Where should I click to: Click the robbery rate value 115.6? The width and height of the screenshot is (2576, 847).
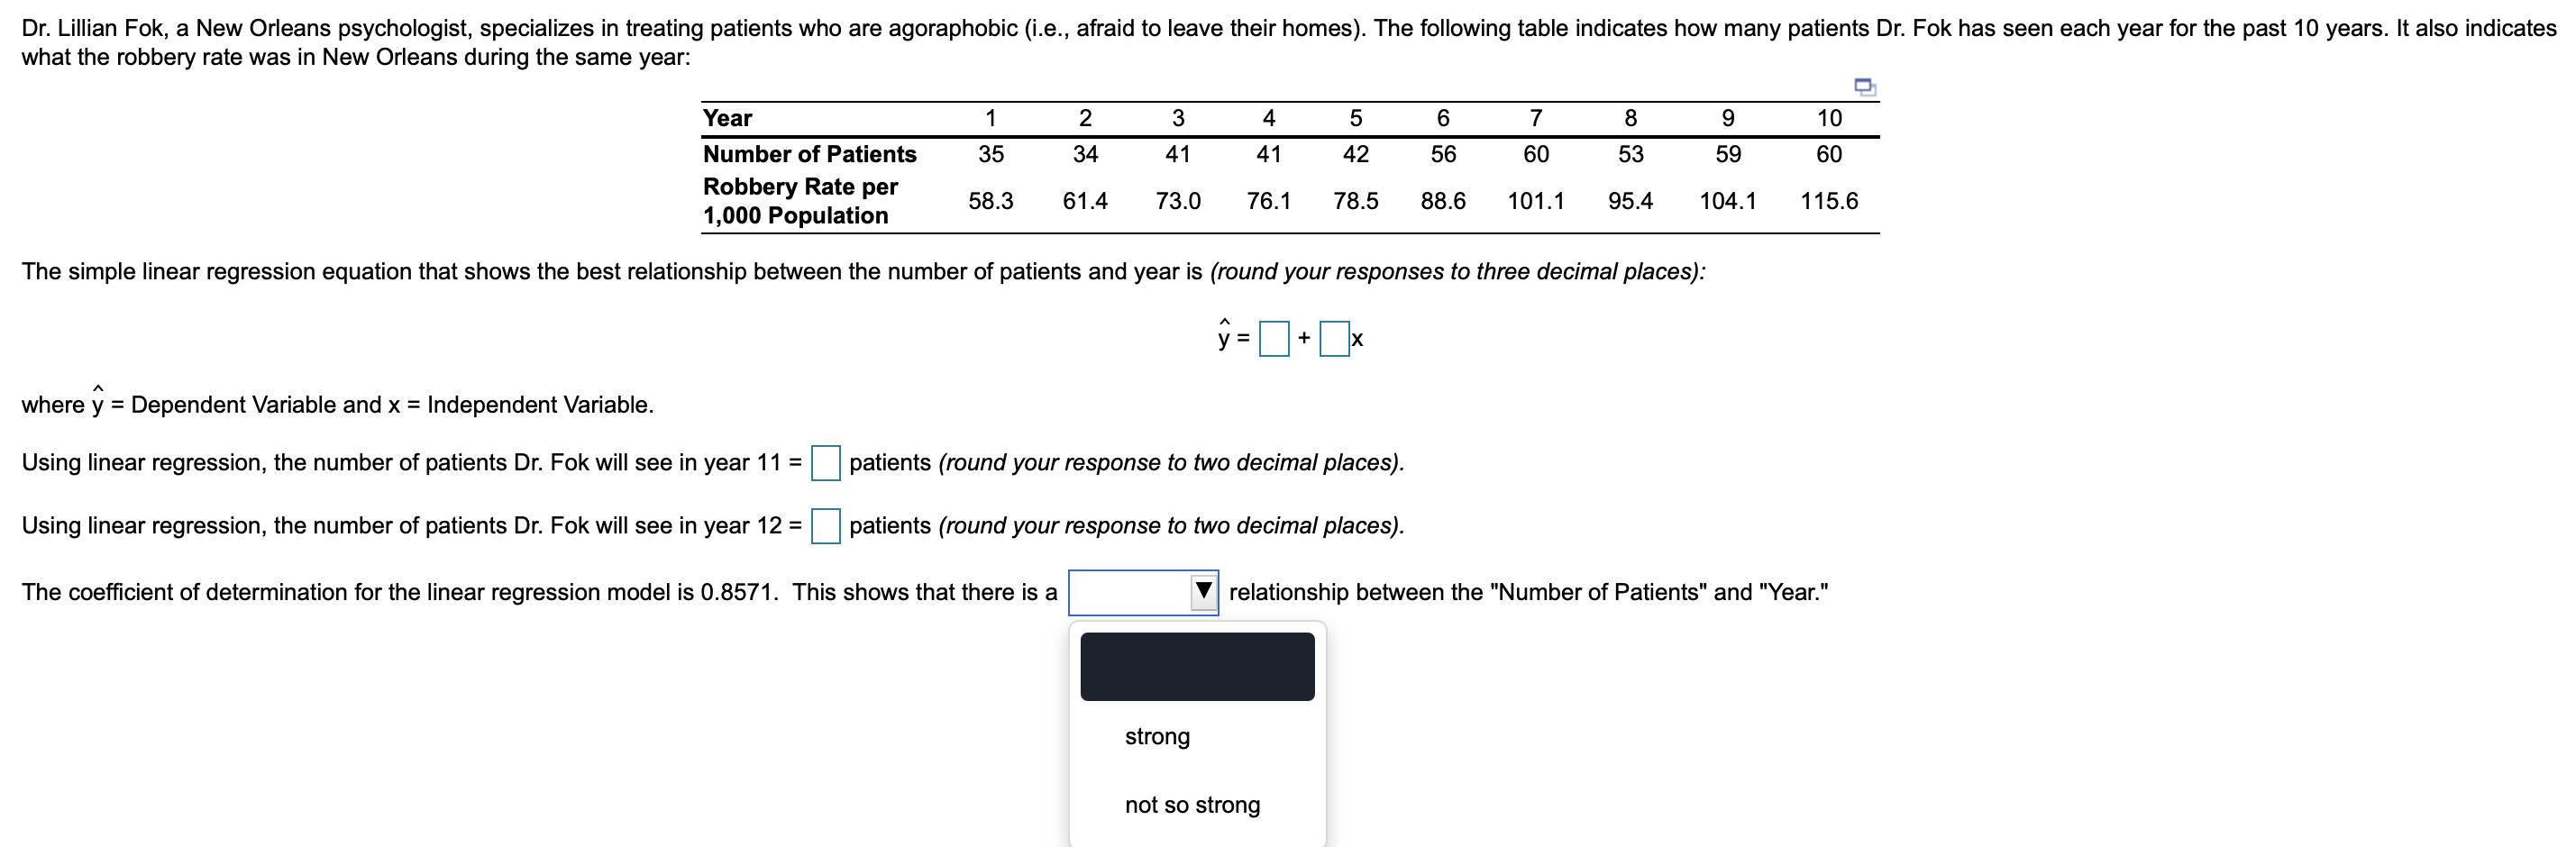[x=1829, y=201]
